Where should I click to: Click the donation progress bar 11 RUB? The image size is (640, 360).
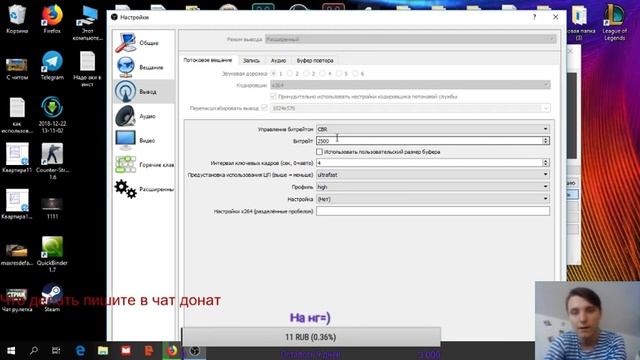311,337
